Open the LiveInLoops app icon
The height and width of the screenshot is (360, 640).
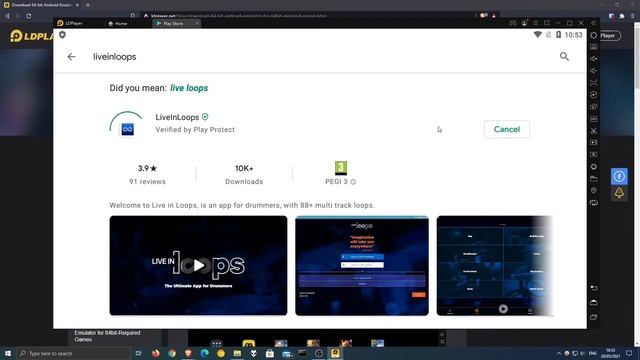tap(127, 129)
